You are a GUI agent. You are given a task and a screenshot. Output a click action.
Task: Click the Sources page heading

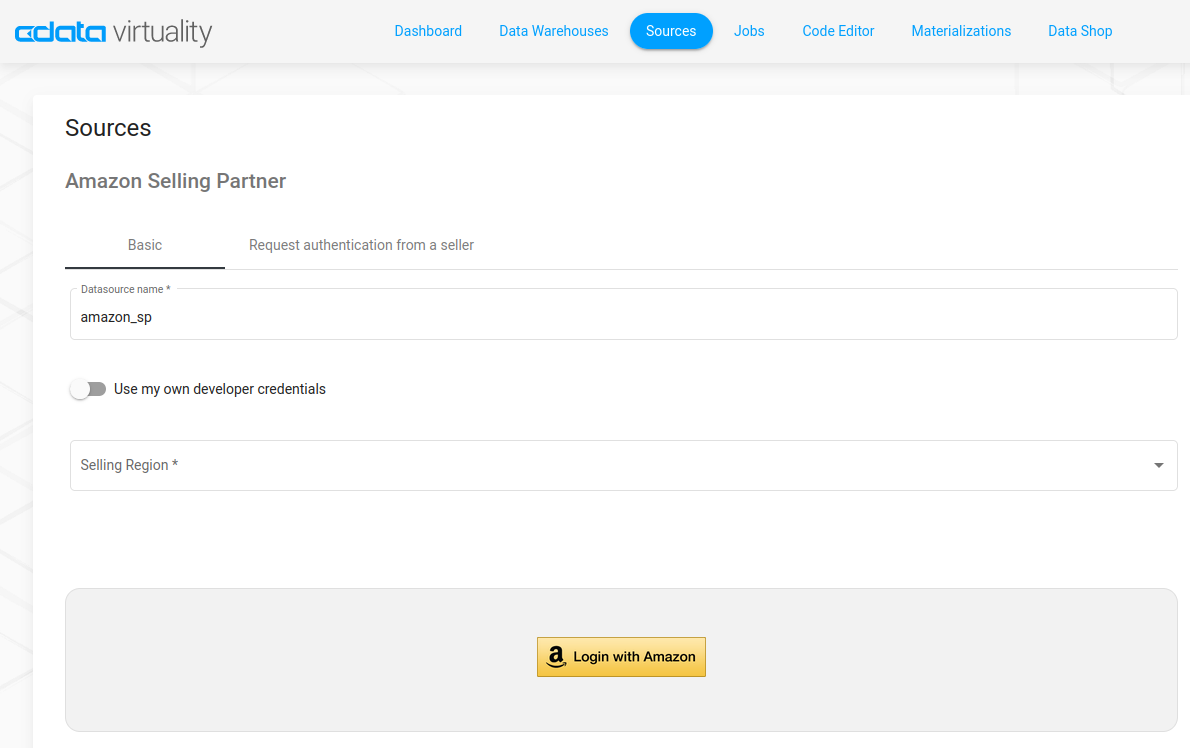108,128
